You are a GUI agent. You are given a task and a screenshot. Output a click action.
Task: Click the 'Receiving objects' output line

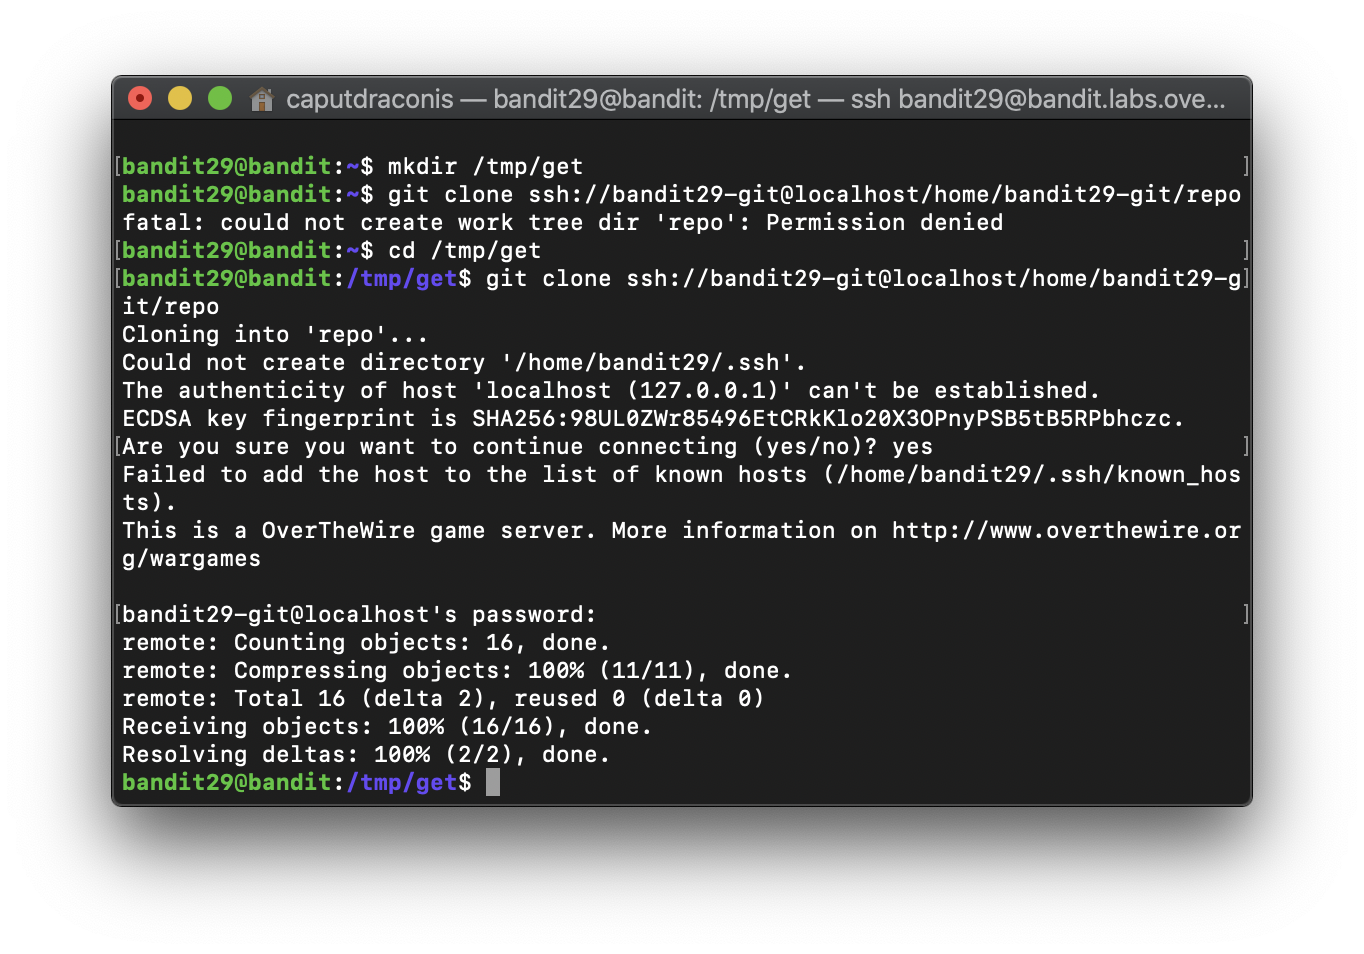click(387, 726)
